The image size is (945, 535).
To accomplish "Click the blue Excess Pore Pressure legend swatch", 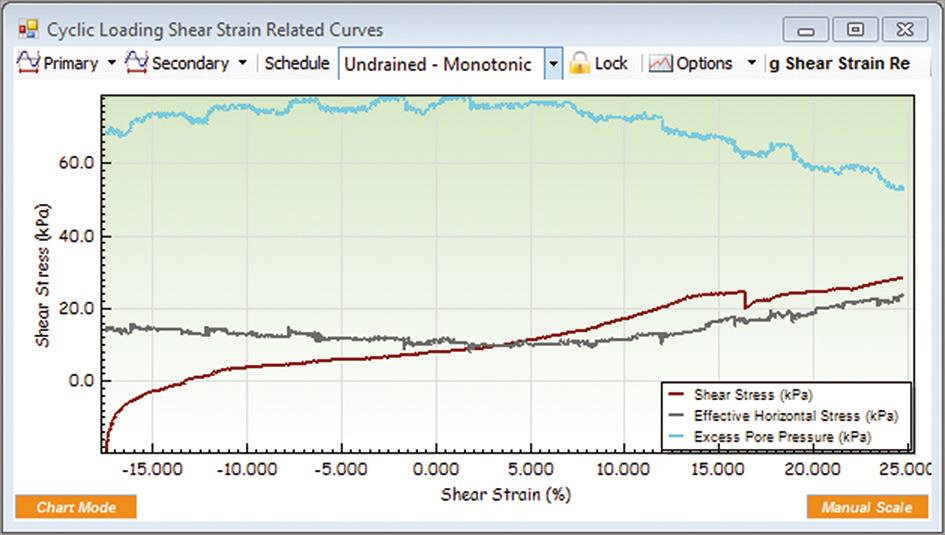I will [679, 437].
